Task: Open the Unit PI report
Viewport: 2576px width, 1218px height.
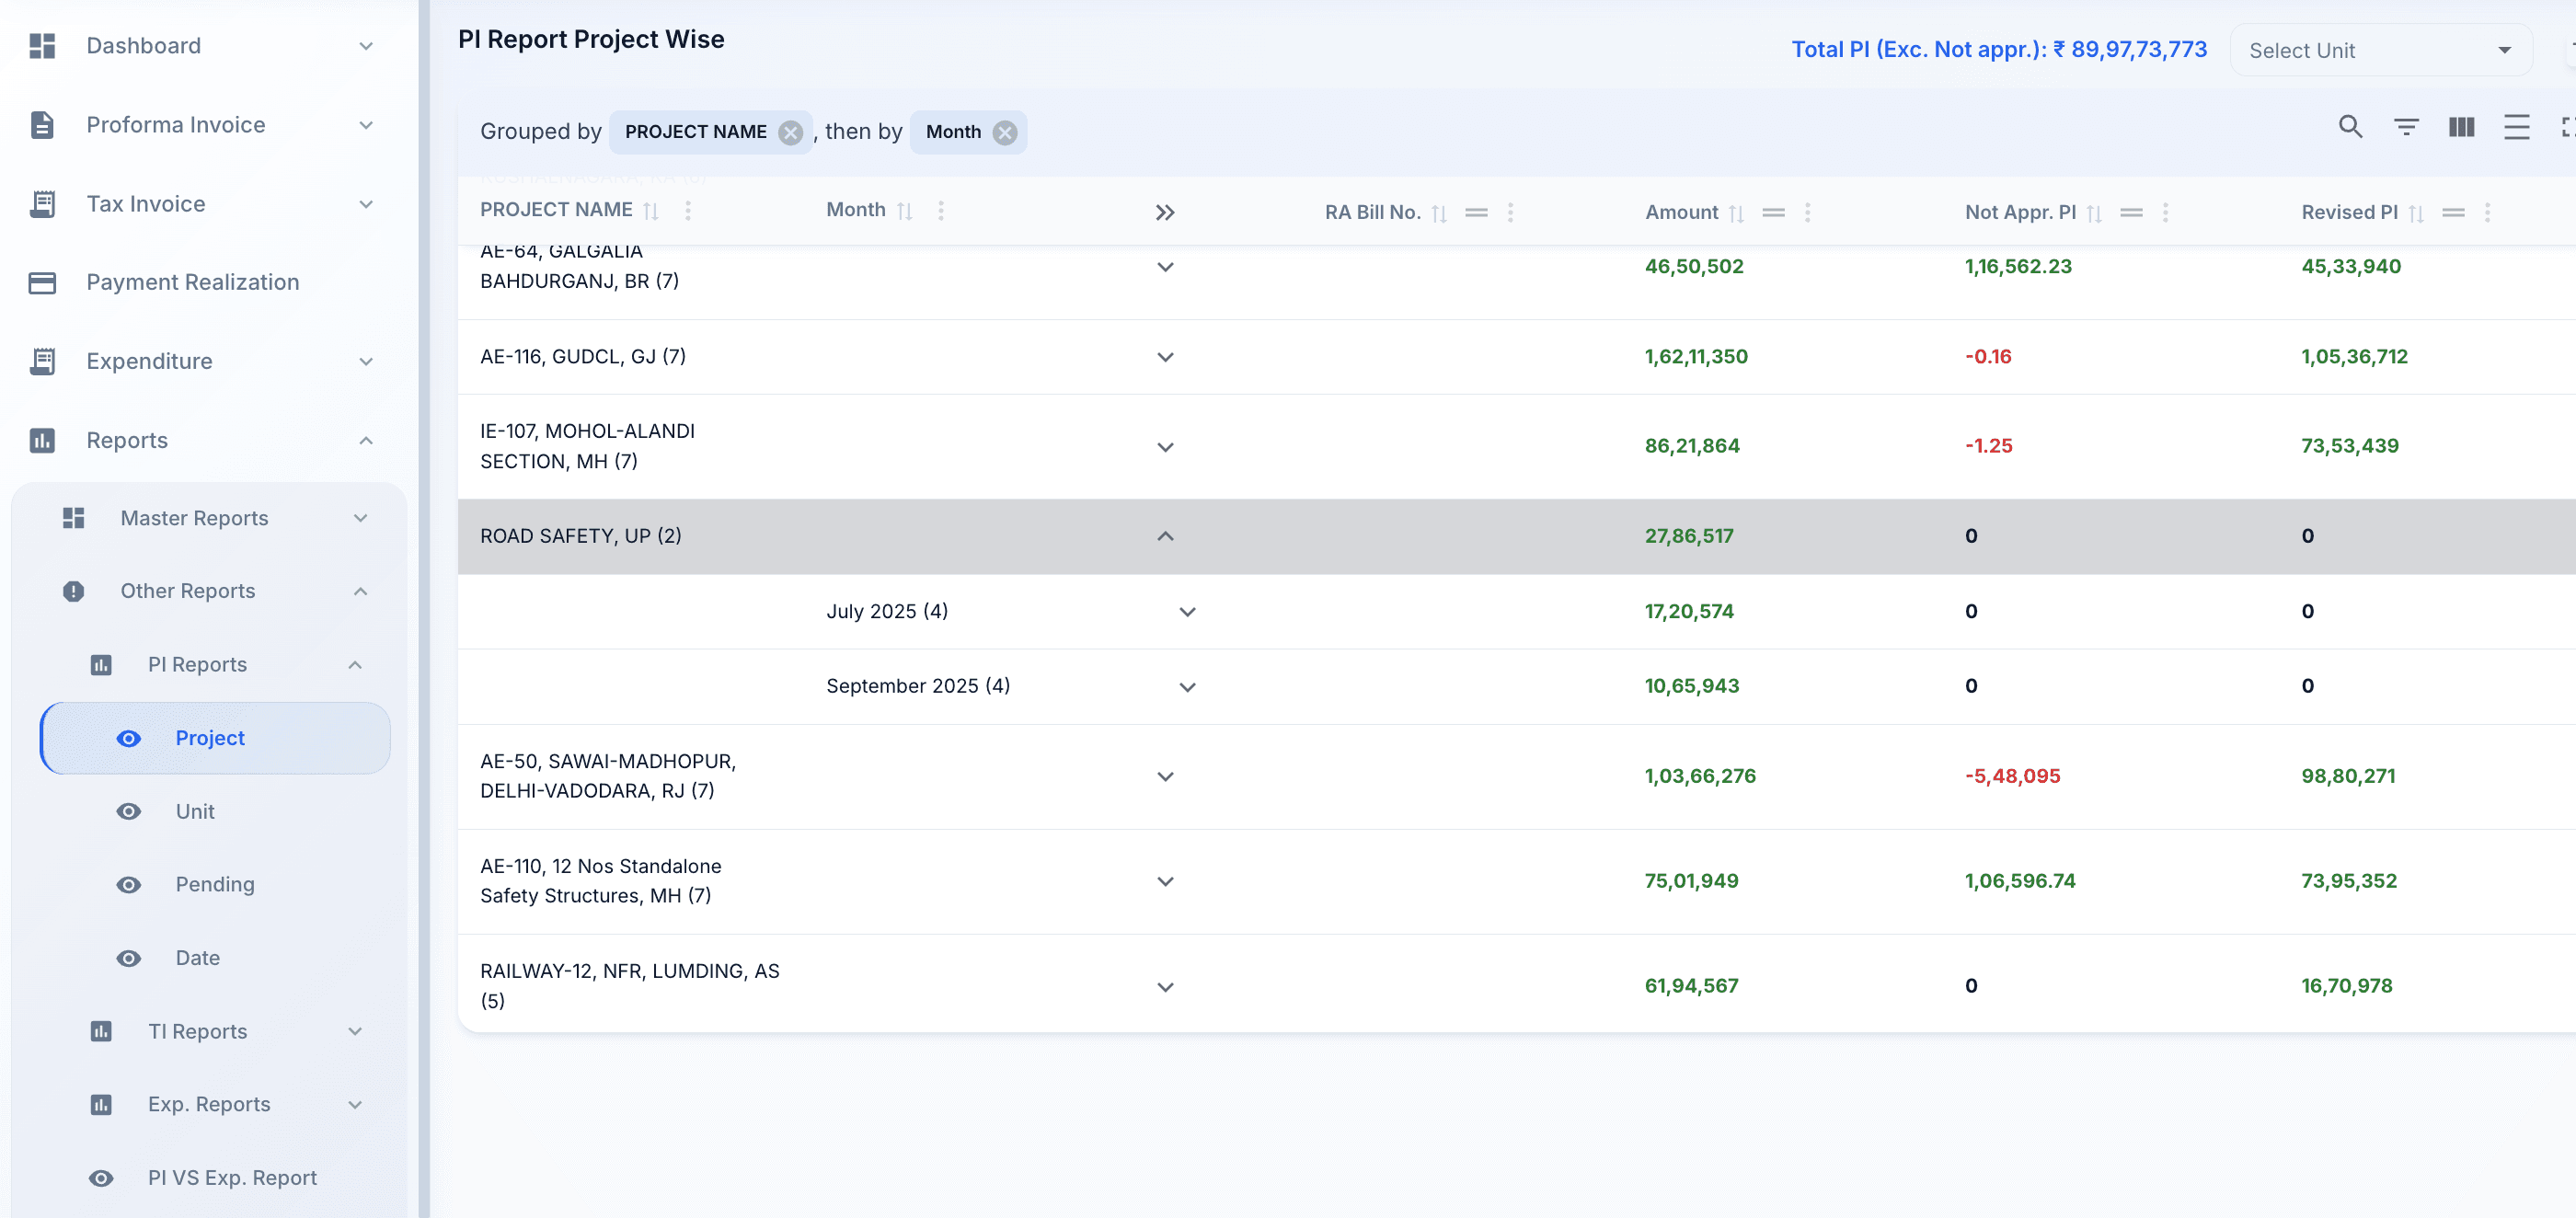Action: click(214, 811)
